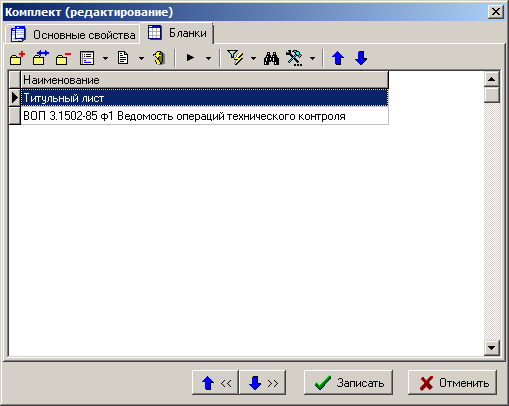The height and width of the screenshot is (406, 509).
Task: Click the yellow exit door icon
Action: pos(160,58)
